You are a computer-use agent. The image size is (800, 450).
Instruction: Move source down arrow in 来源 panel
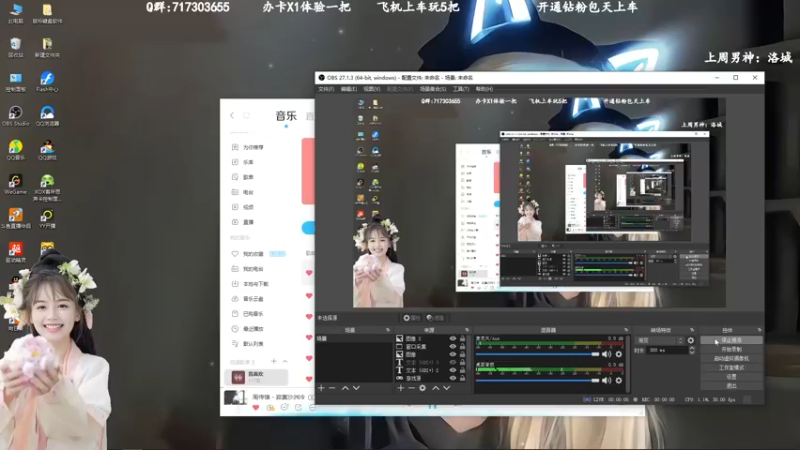446,388
